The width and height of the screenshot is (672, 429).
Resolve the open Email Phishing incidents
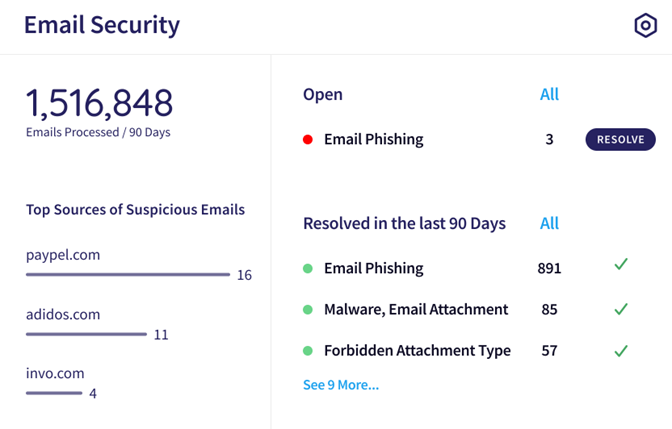point(621,139)
